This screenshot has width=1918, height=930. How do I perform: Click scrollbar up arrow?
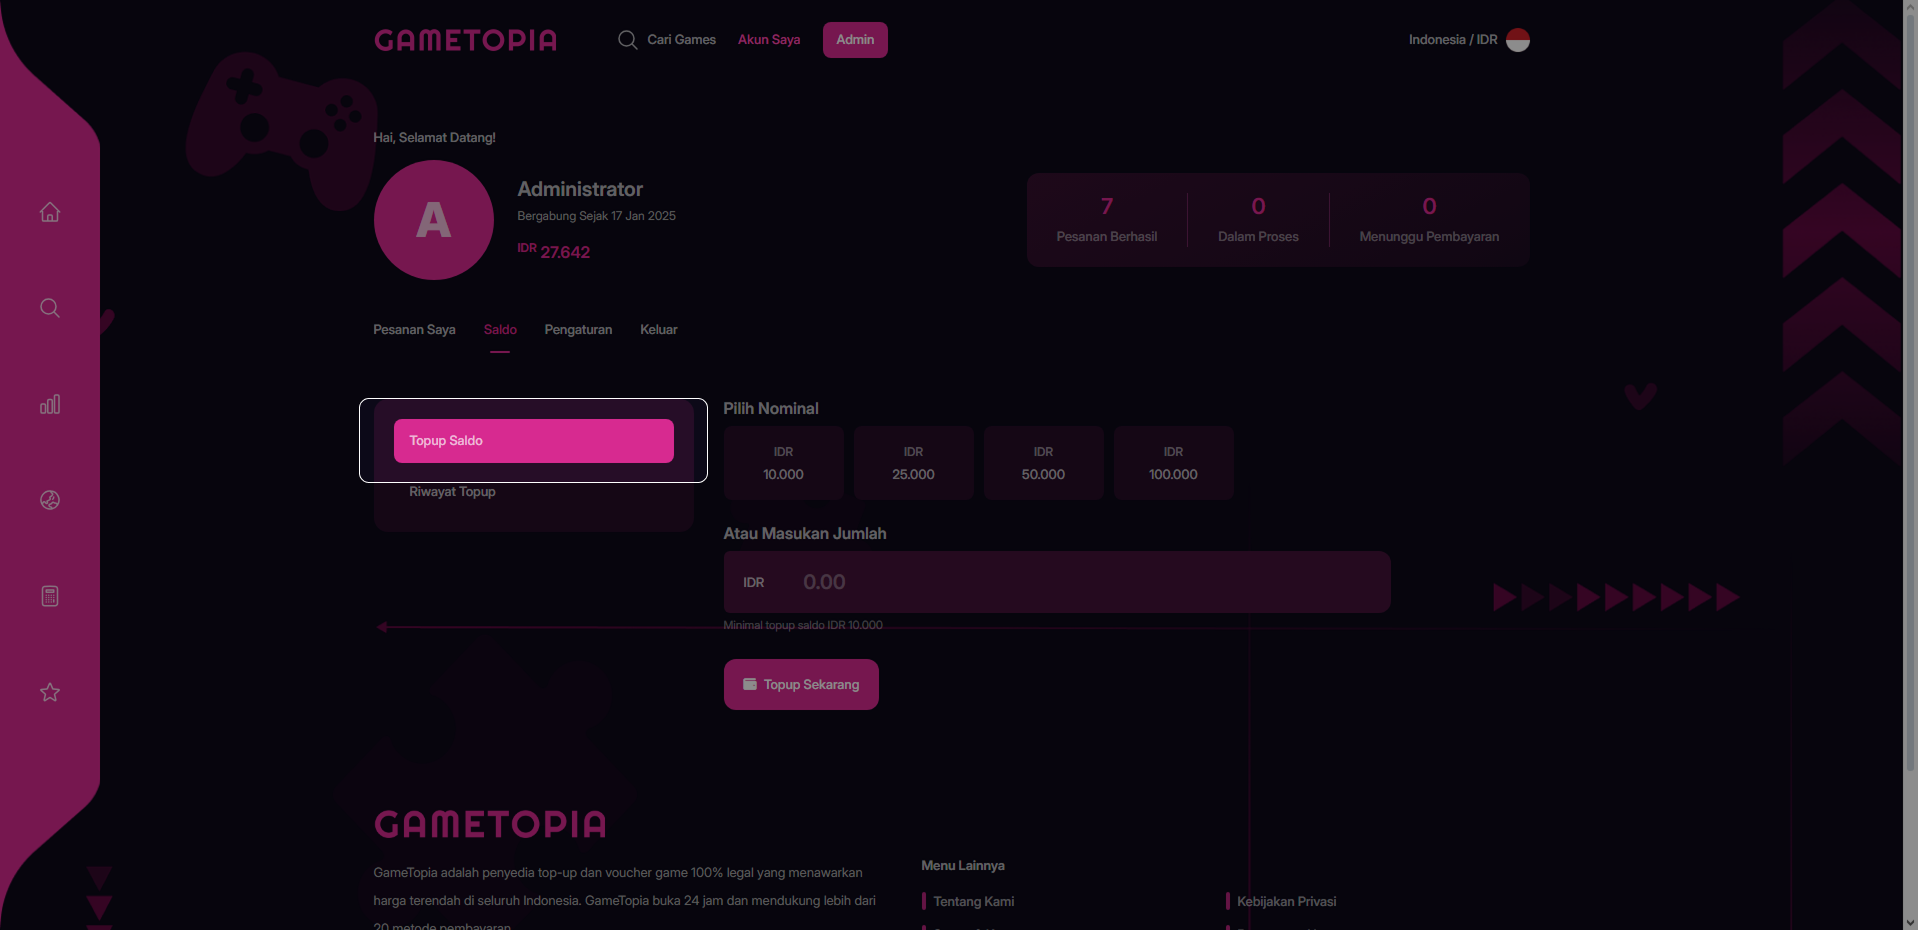coord(1910,6)
